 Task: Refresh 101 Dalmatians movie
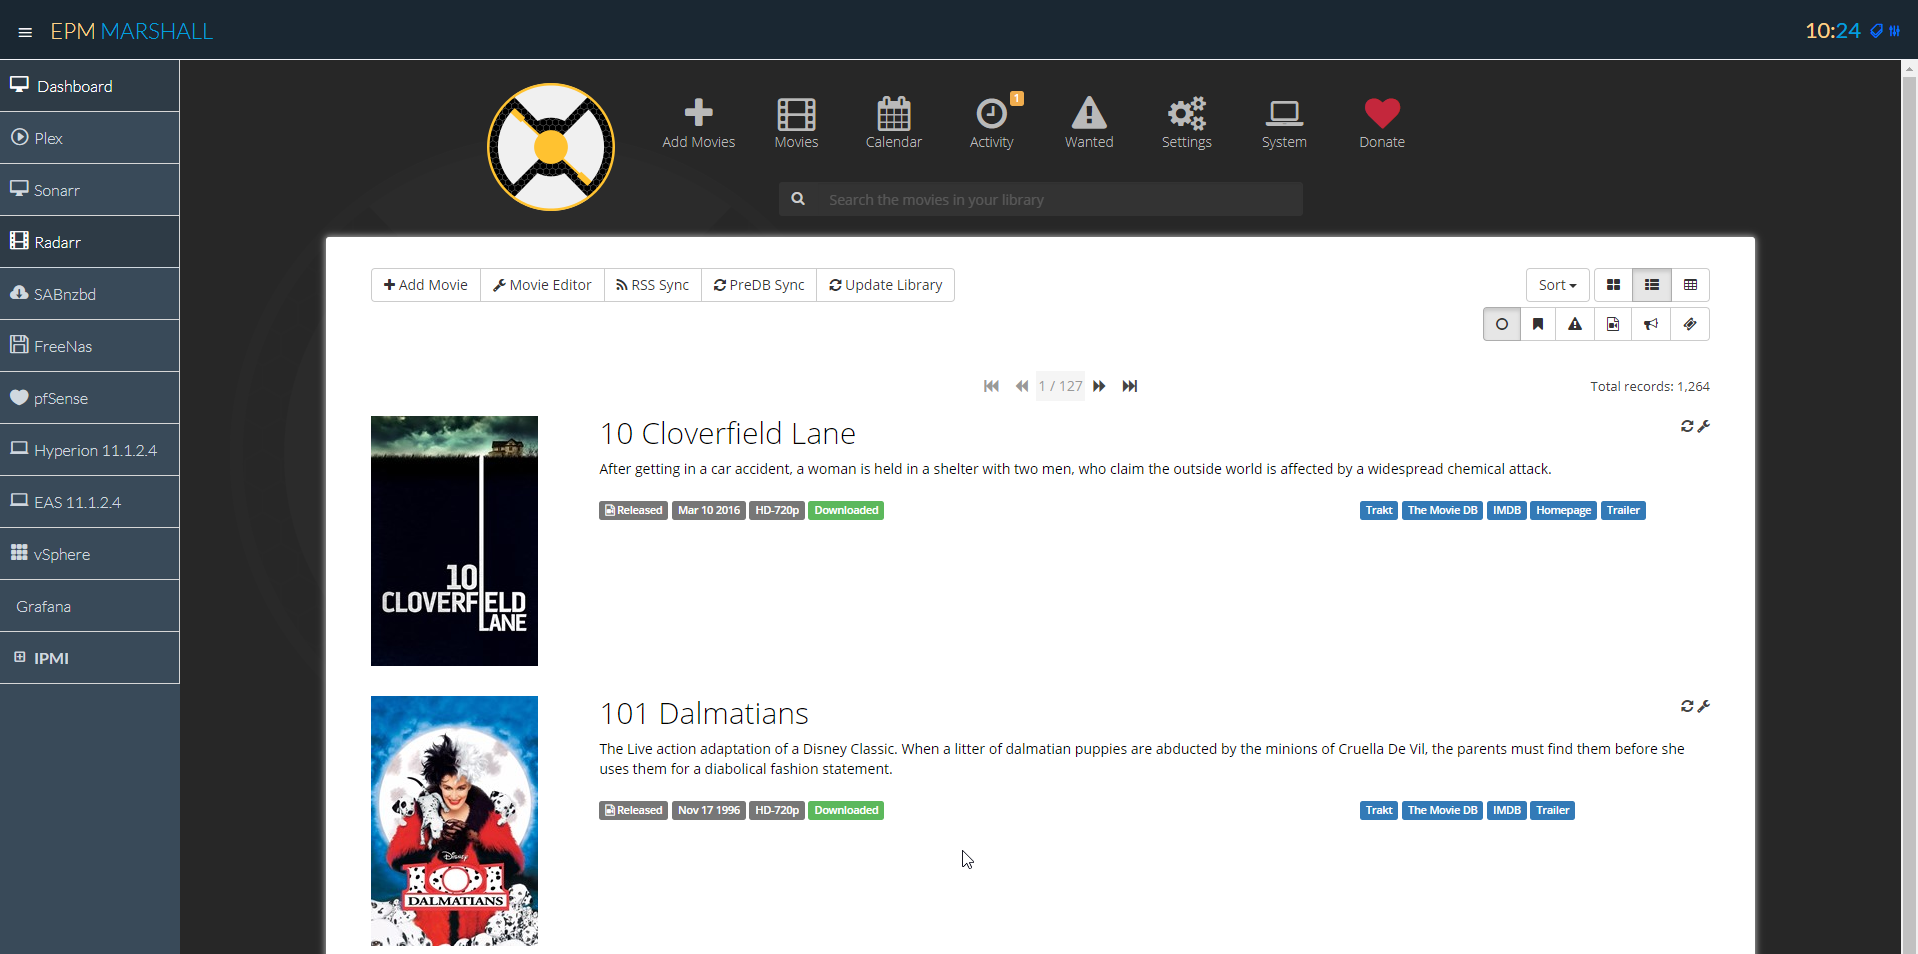coord(1687,706)
